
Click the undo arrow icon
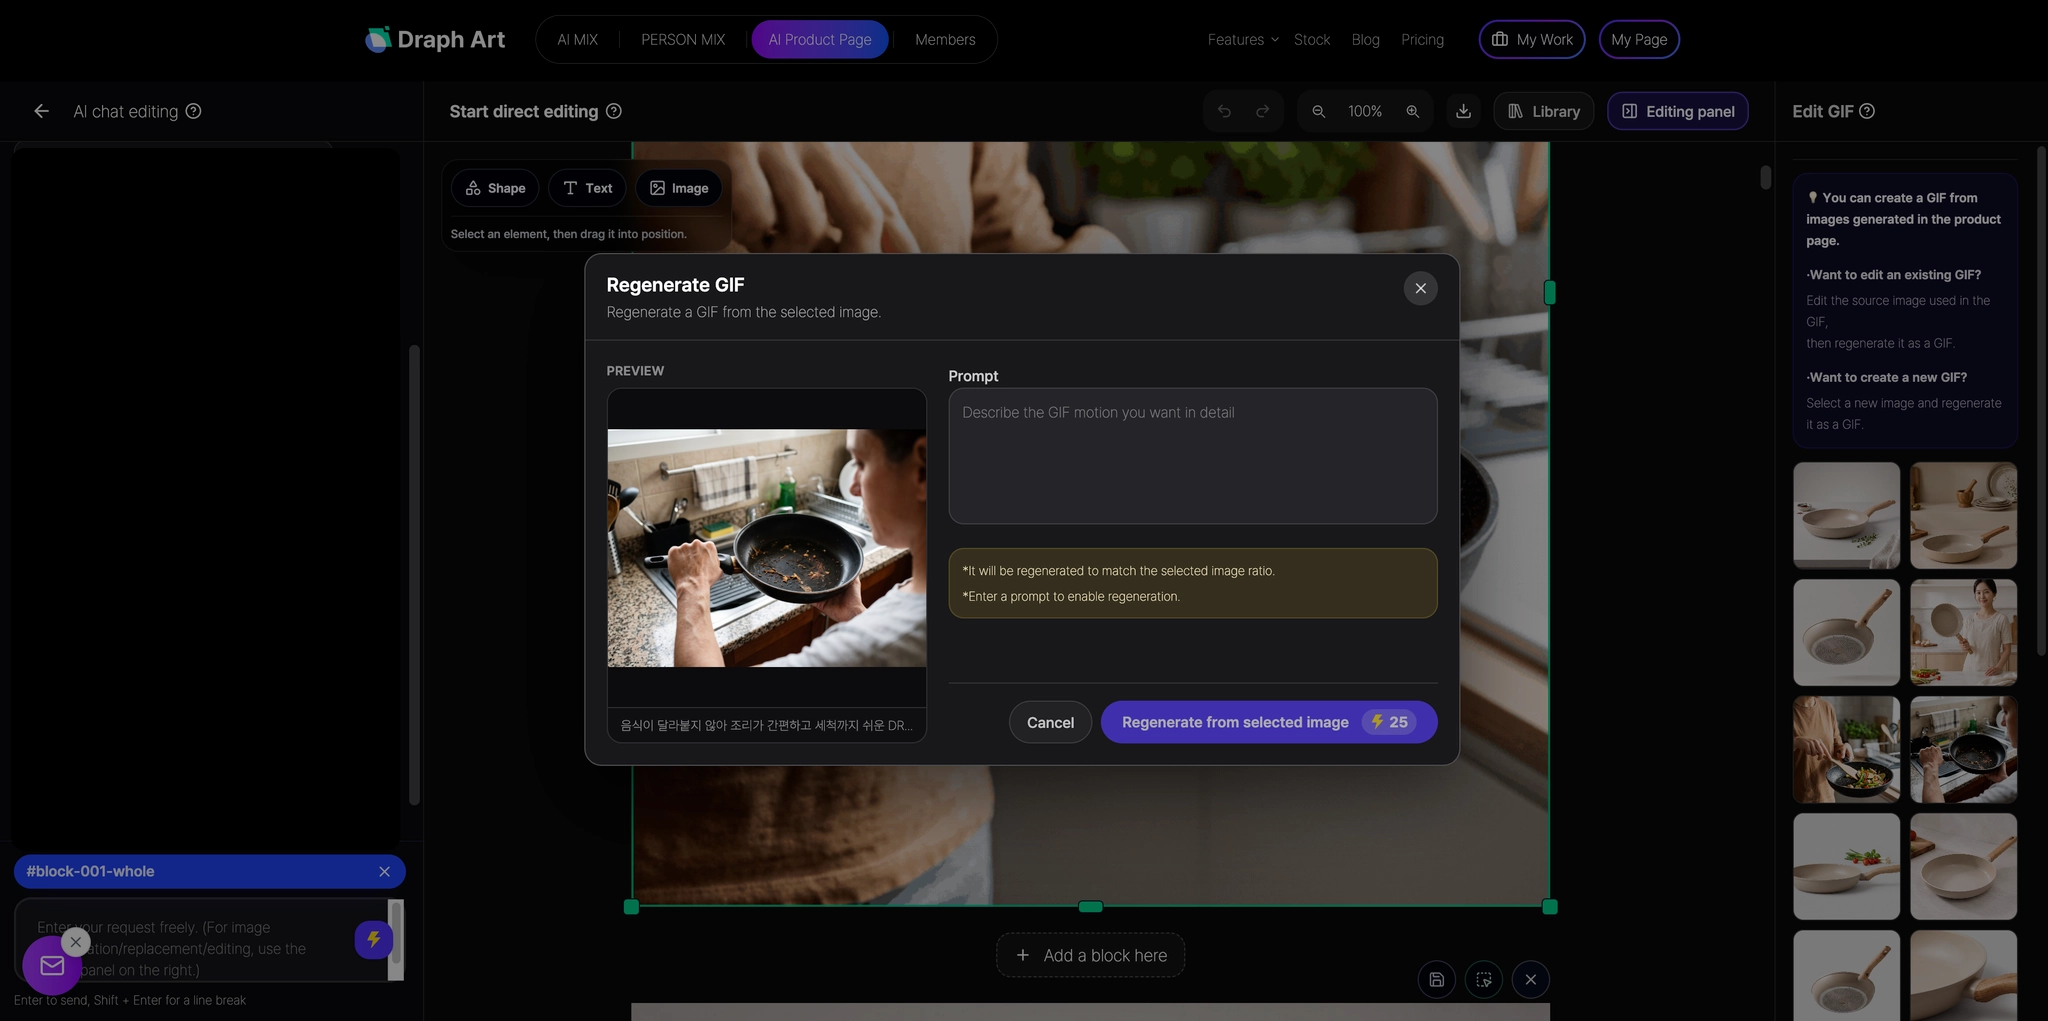point(1224,111)
